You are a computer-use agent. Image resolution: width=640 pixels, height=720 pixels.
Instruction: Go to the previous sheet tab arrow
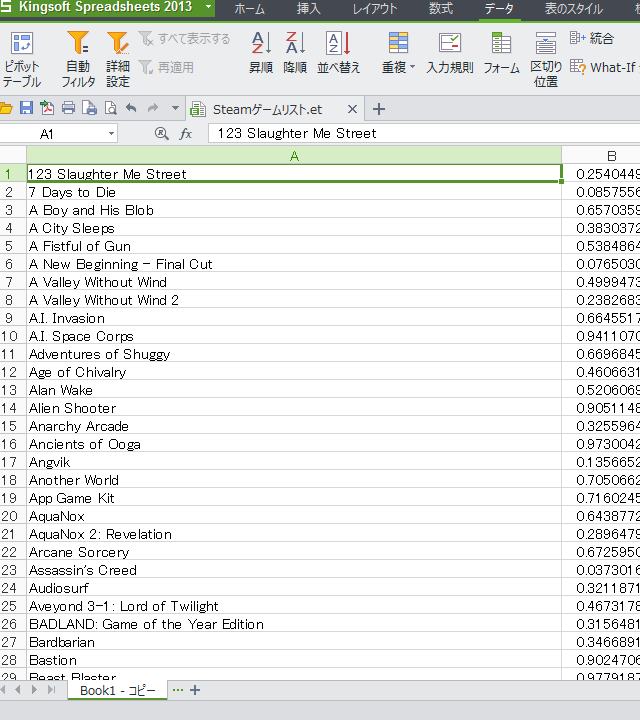tap(18, 690)
